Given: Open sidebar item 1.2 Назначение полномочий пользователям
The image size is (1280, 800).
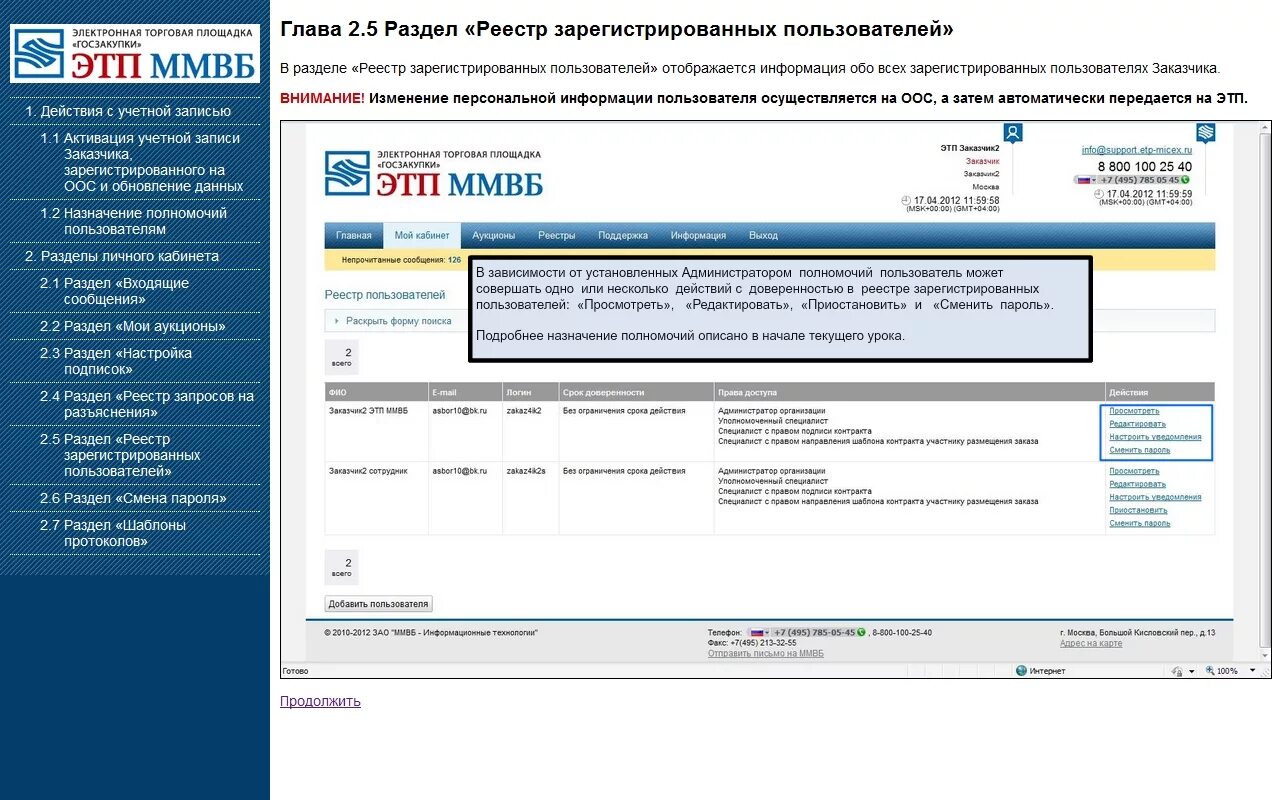Looking at the screenshot, I should coord(134,221).
